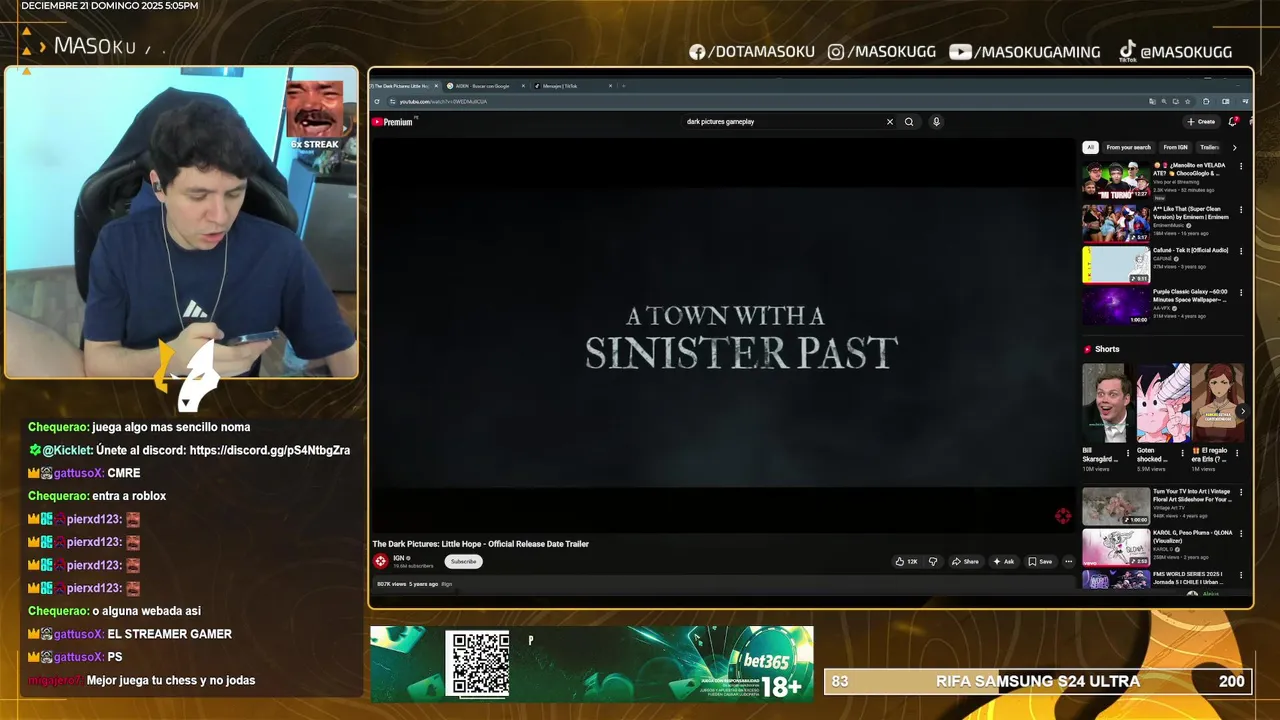Click the Create button on YouTube
Screen dimensions: 1280x720
coord(1201,122)
